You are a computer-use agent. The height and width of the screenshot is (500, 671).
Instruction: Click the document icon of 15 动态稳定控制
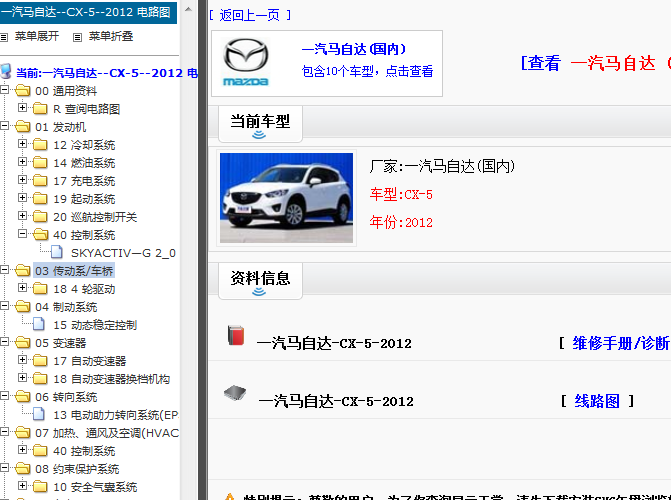coord(39,324)
